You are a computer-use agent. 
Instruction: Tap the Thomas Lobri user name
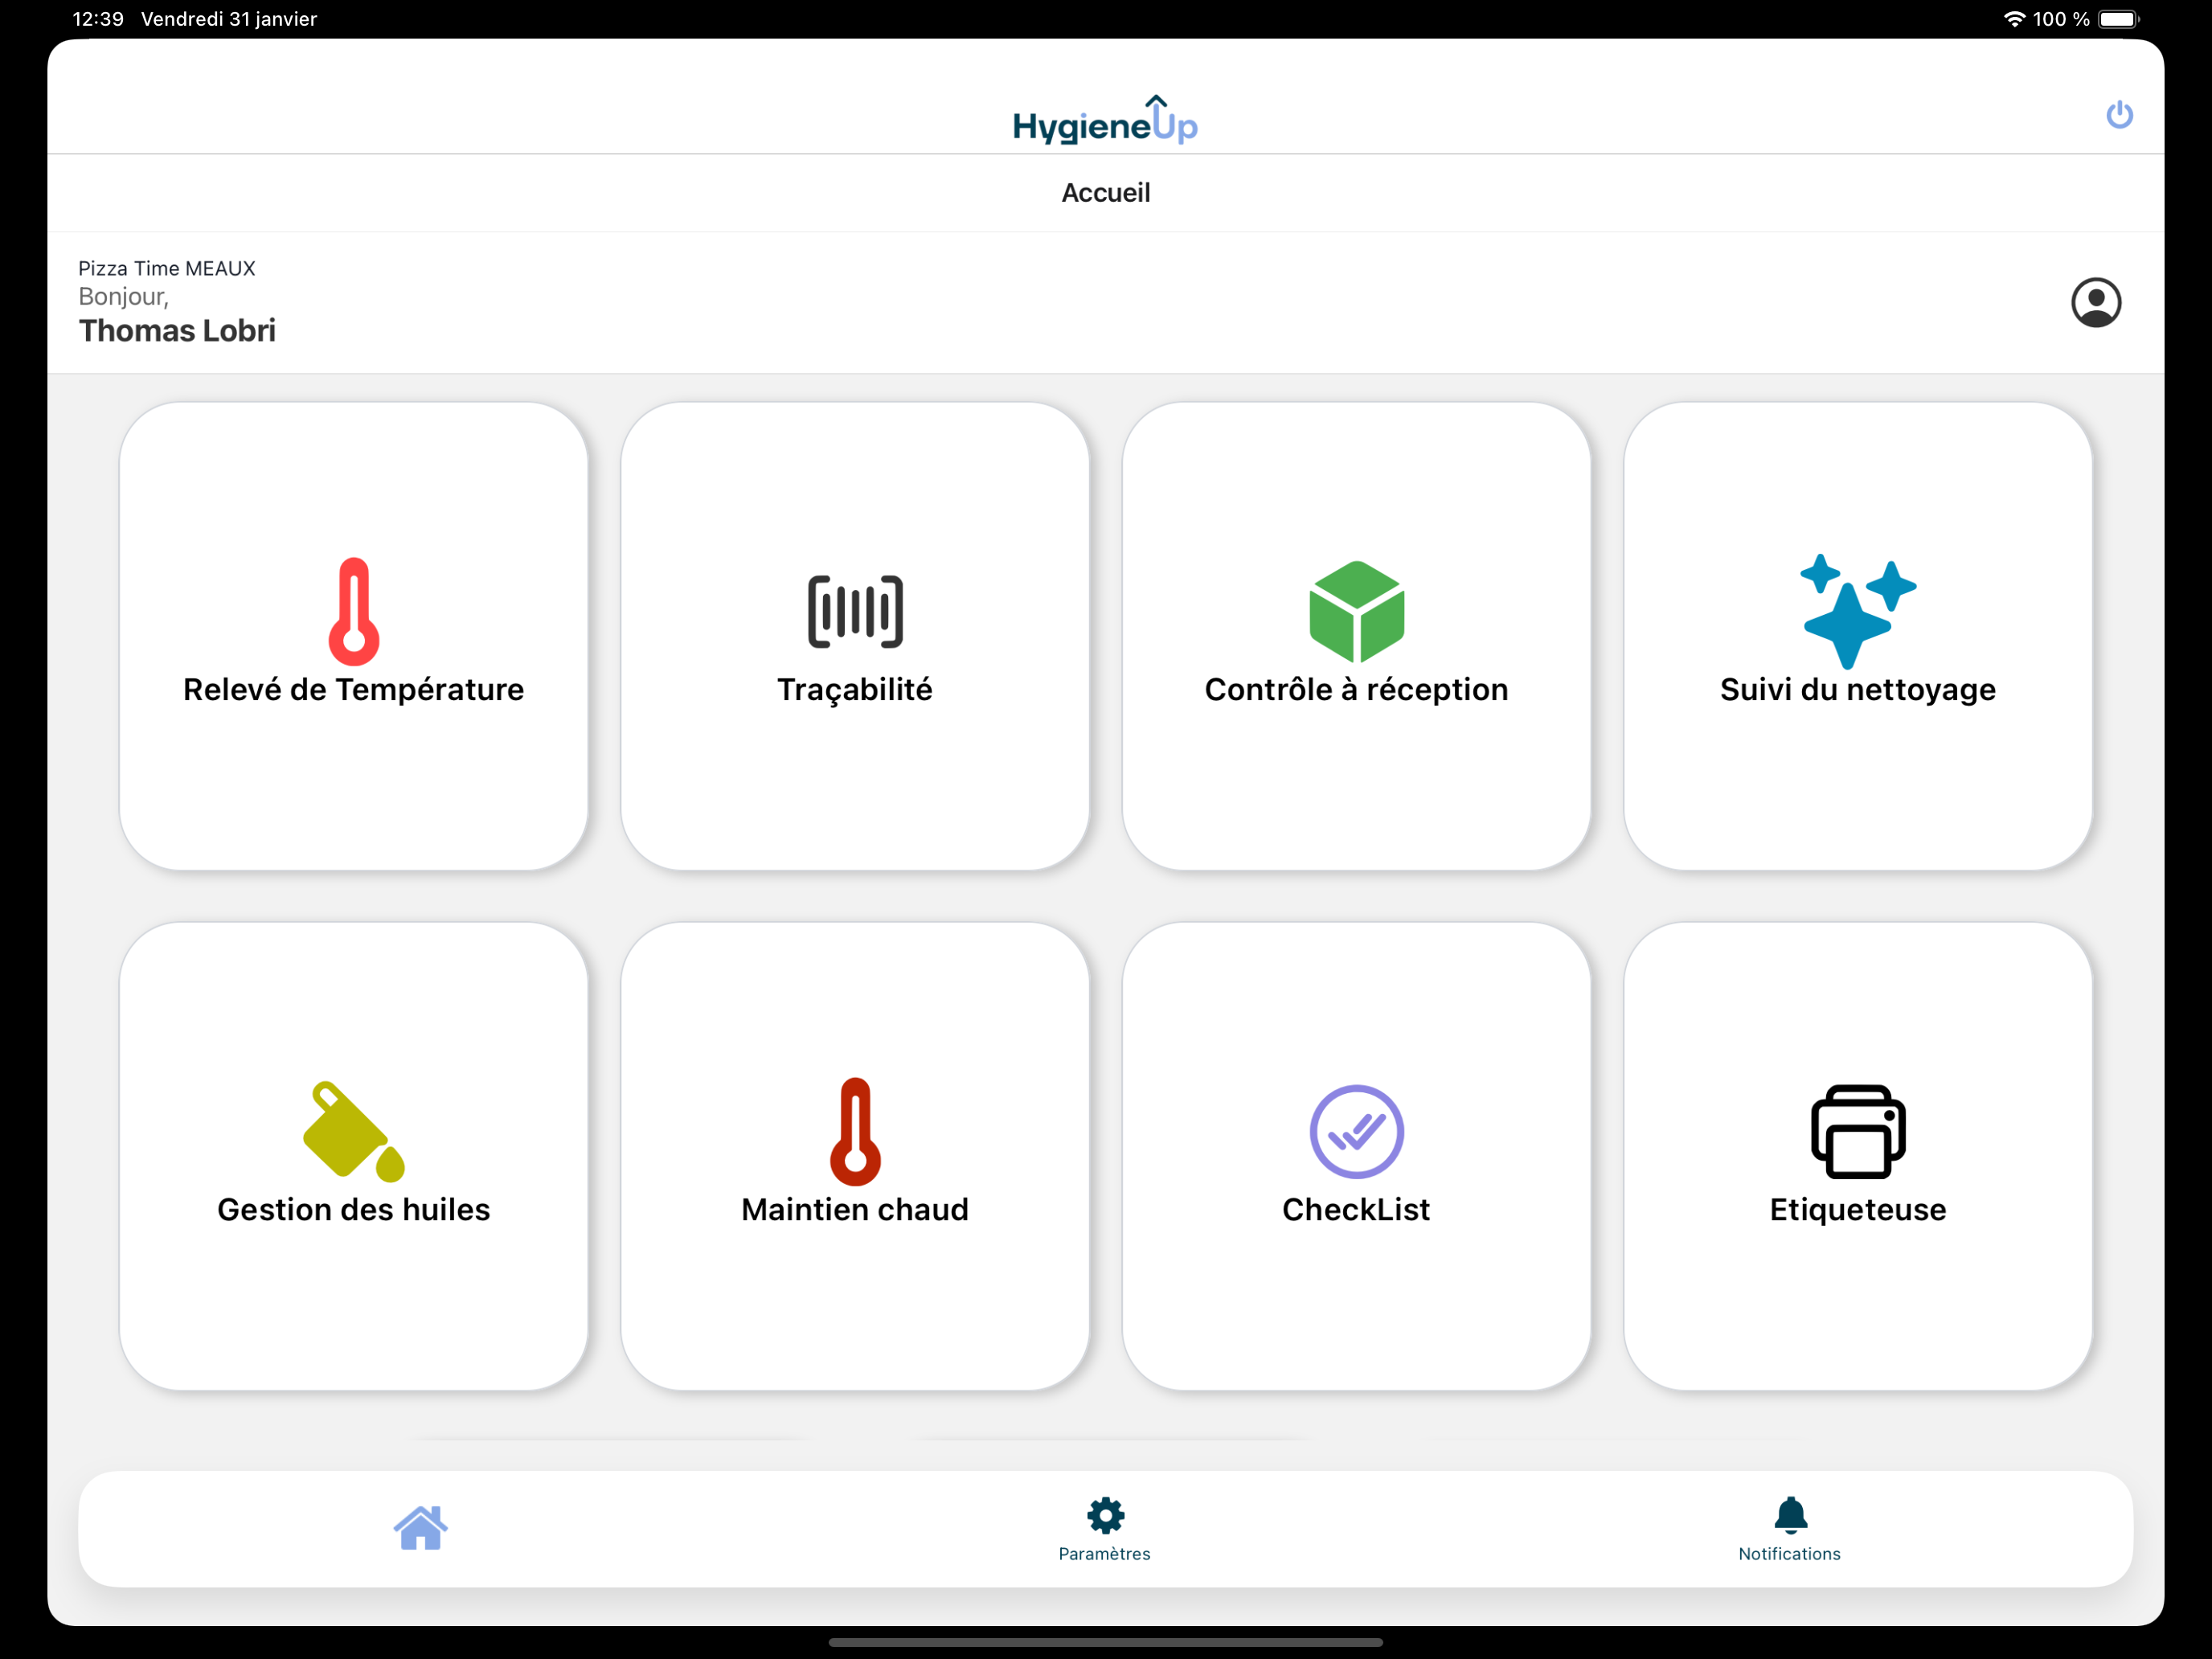point(177,331)
